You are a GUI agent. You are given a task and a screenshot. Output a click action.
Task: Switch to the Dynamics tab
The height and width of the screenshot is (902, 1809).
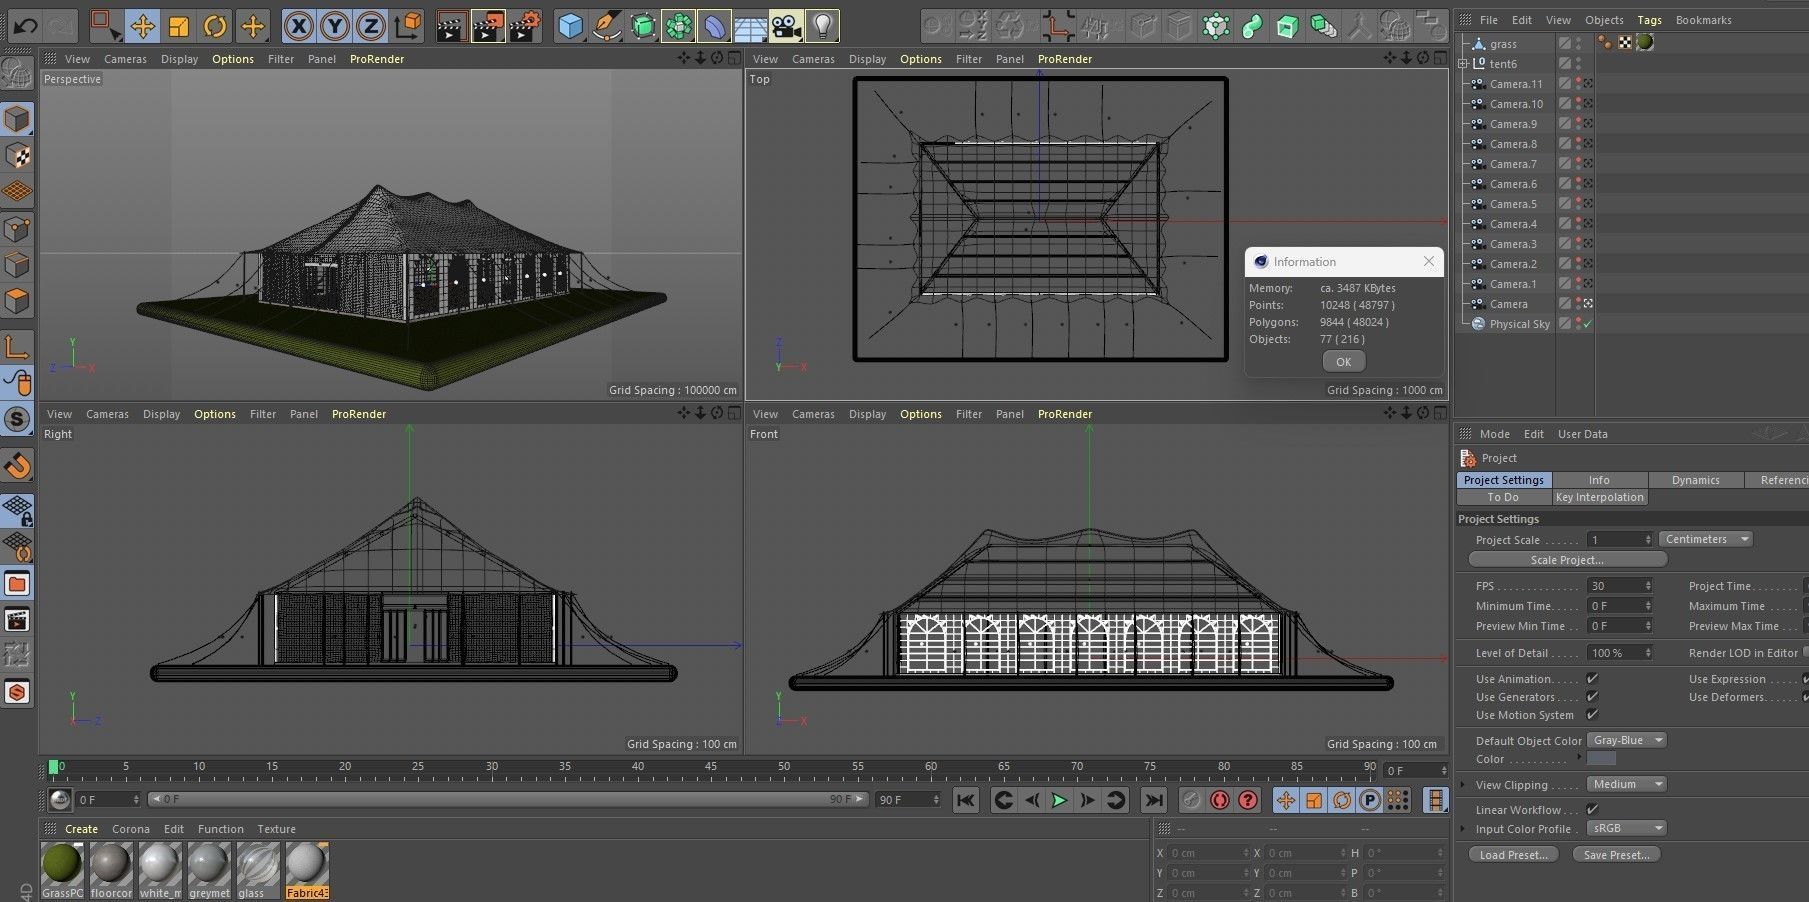[x=1695, y=480]
